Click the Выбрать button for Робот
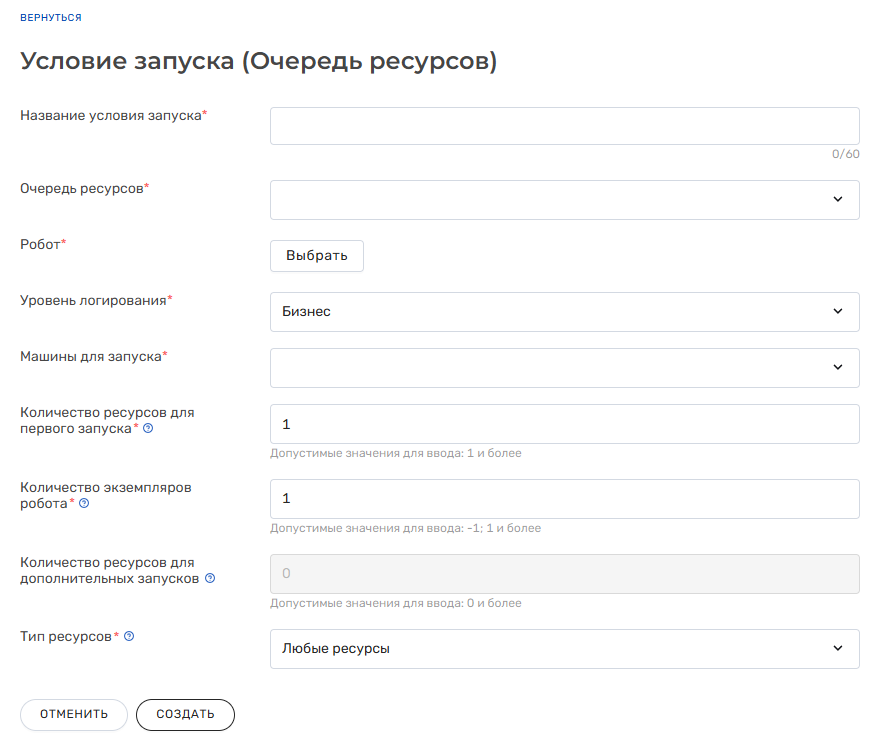The height and width of the screenshot is (738, 891). [317, 256]
